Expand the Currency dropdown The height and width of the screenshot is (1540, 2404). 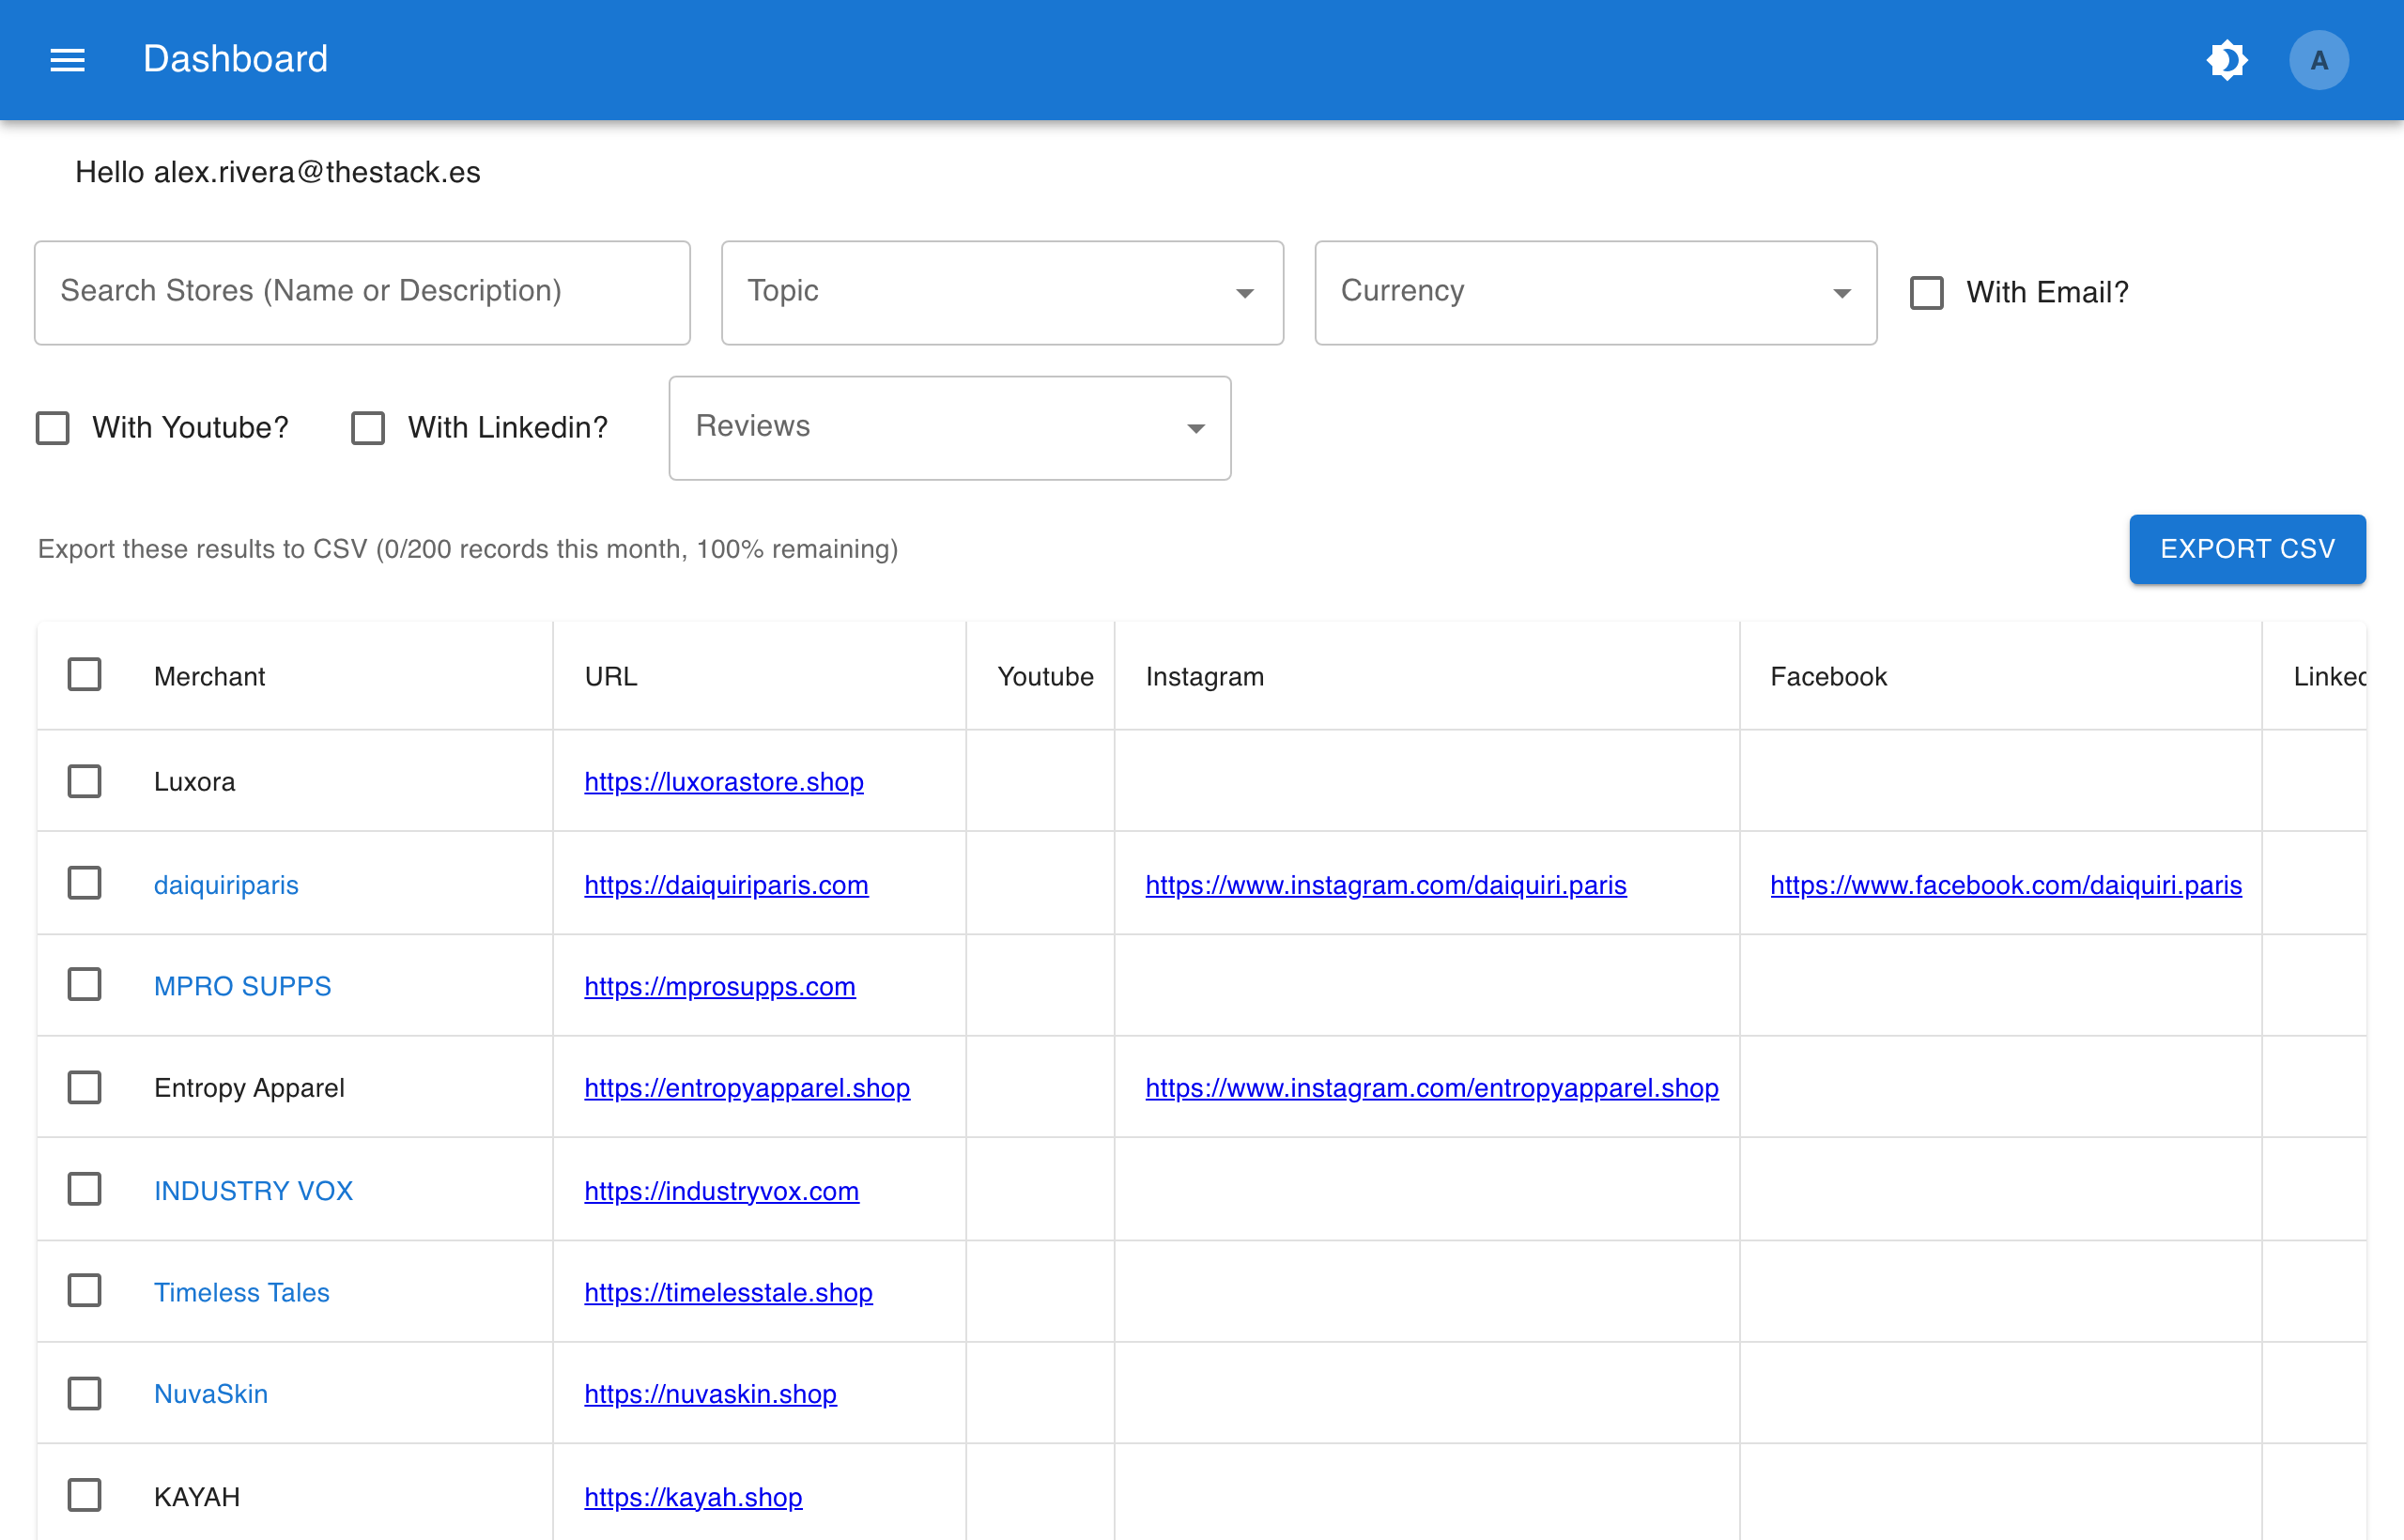[1595, 292]
